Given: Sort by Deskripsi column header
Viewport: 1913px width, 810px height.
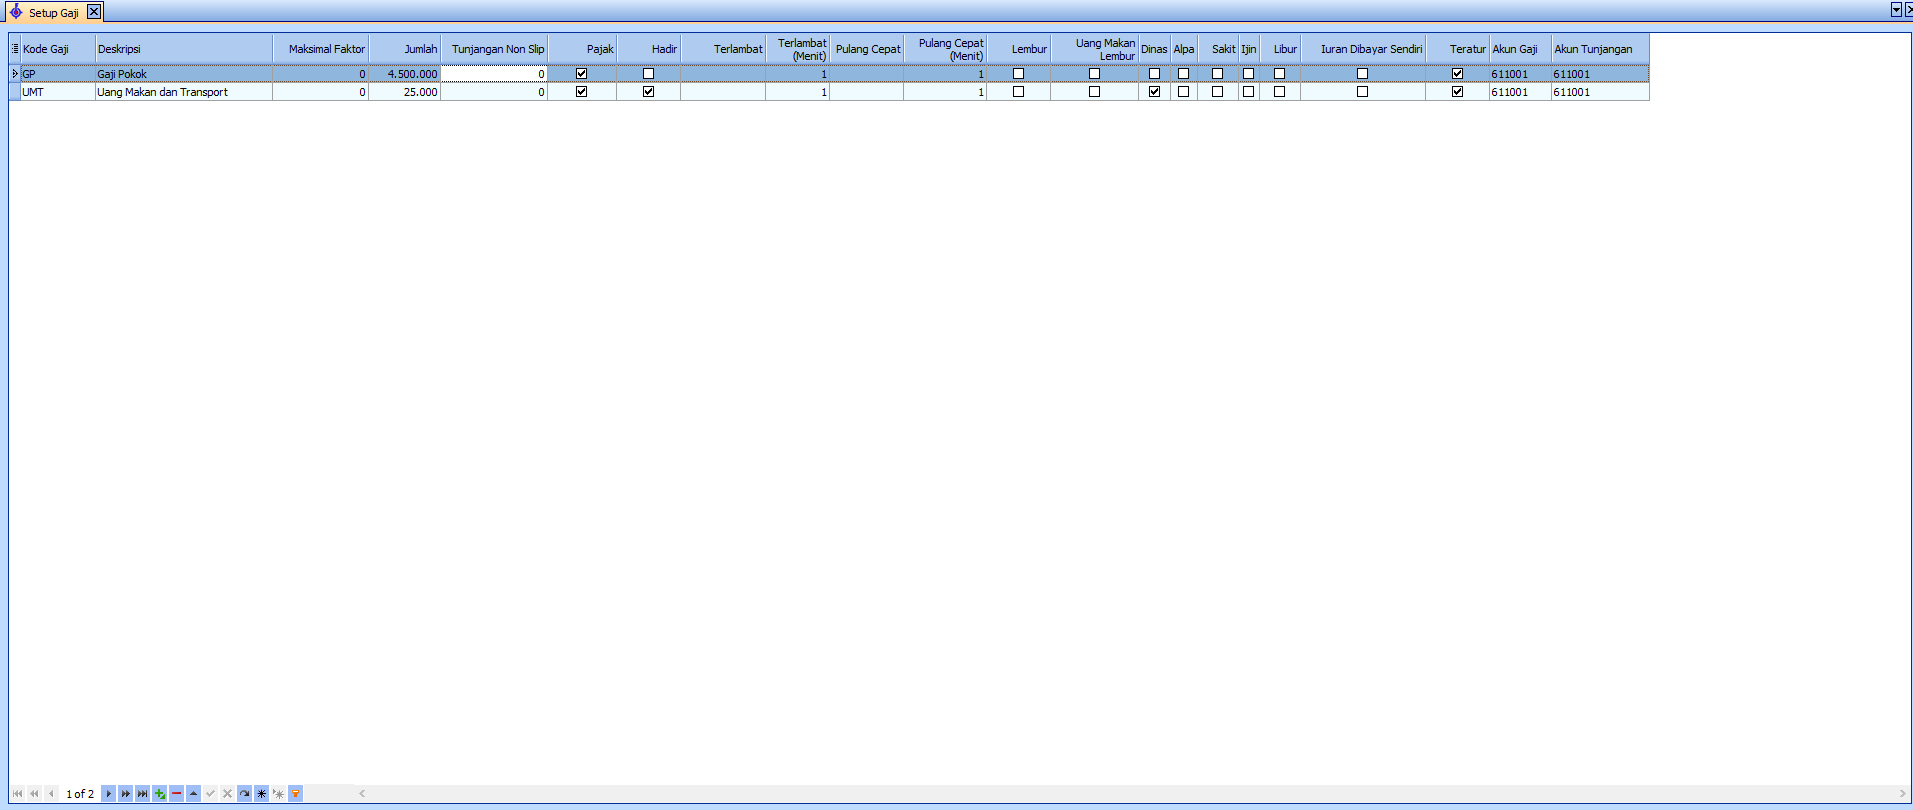Looking at the screenshot, I should point(184,49).
